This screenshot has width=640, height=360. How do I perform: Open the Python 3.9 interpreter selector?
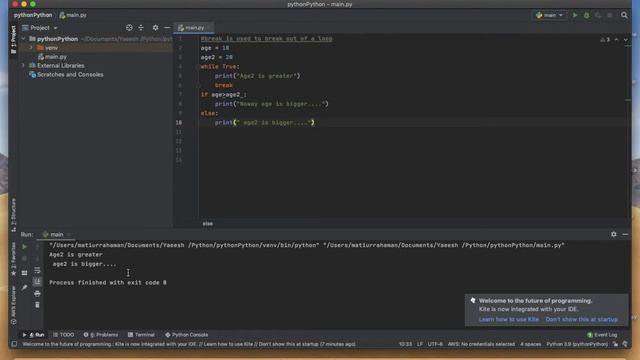tap(577, 344)
